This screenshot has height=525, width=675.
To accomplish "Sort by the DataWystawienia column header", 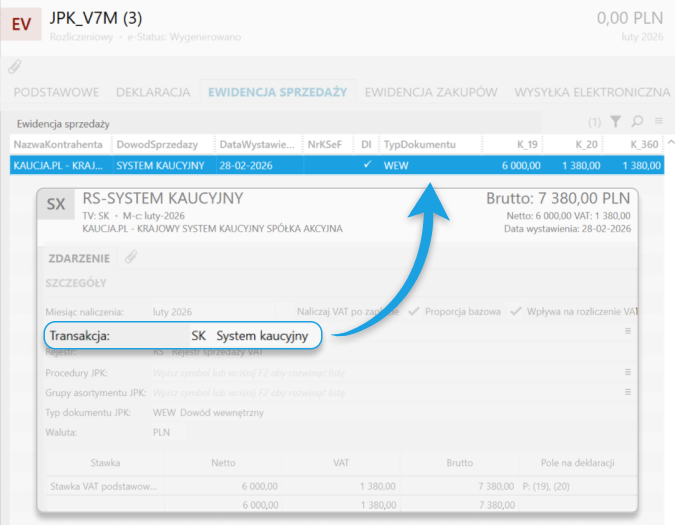I will 257,144.
